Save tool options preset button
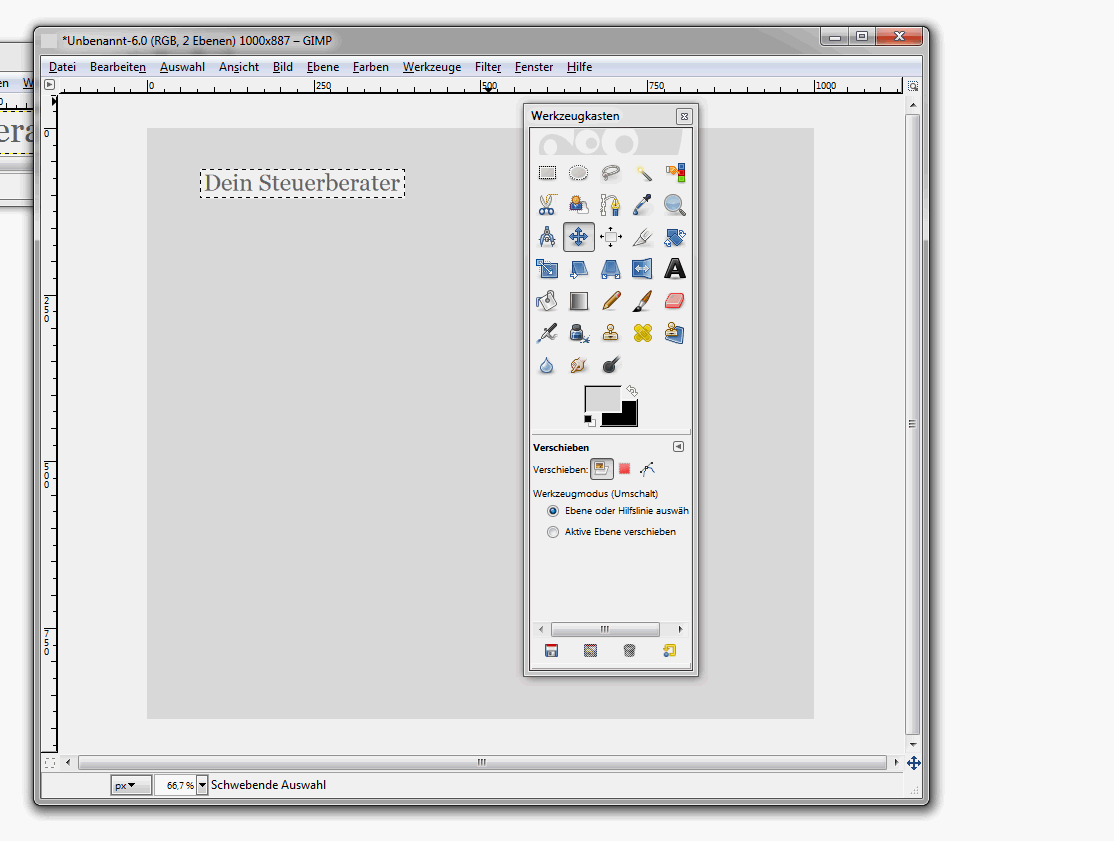Image resolution: width=1114 pixels, height=841 pixels. pos(551,651)
